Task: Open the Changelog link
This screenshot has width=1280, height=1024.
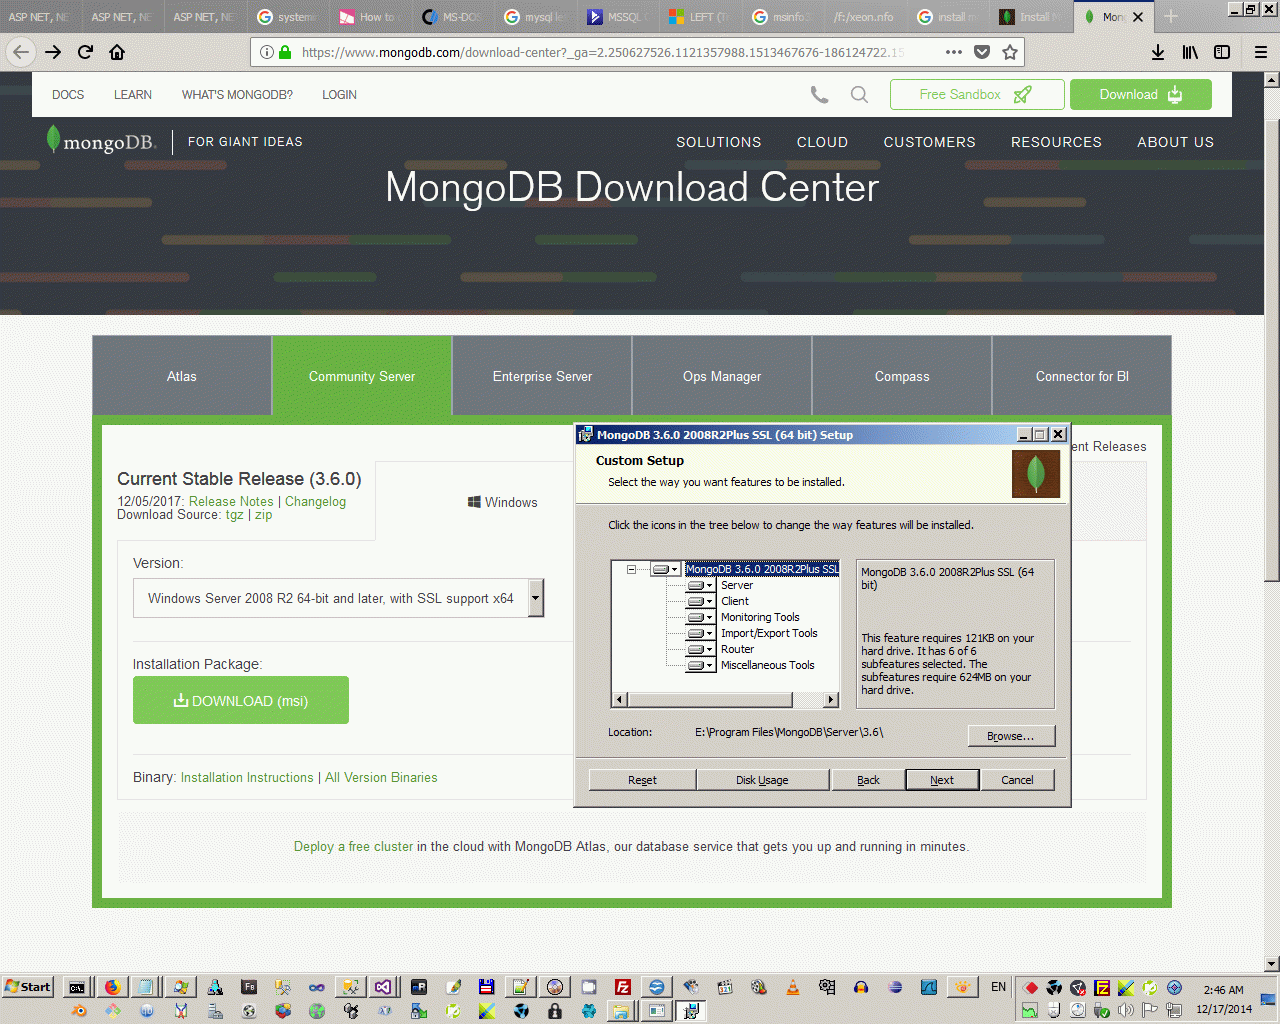Action: point(315,502)
